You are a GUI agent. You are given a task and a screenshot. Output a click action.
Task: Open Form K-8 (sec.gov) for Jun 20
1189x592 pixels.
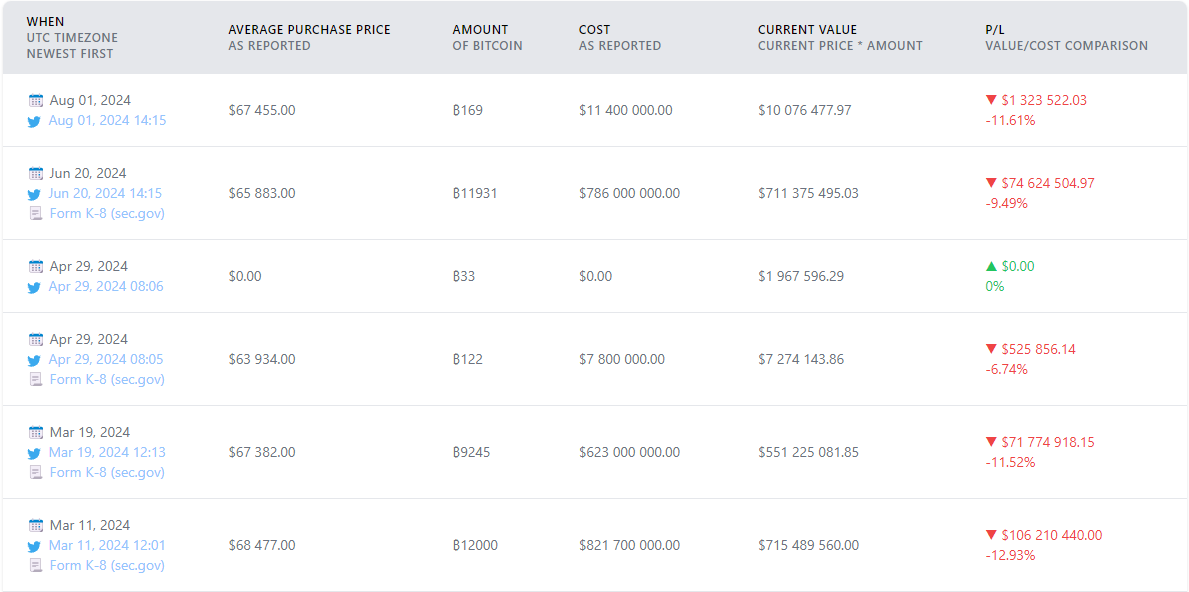coord(107,213)
